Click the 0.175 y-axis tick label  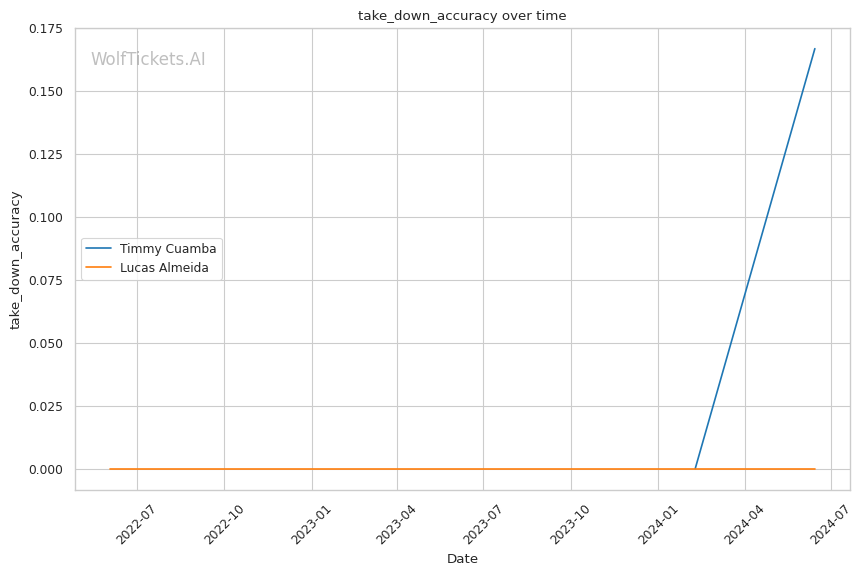pos(46,29)
